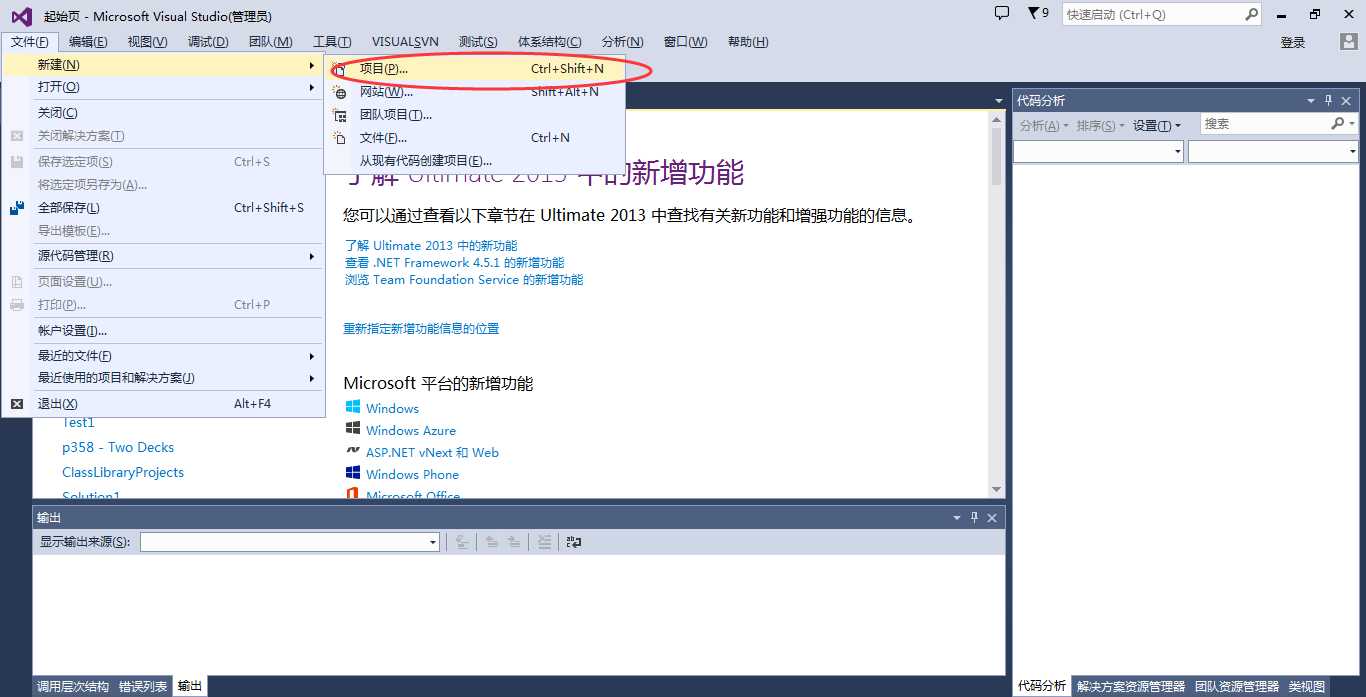Choose 从现有代码创建项目(E)...
This screenshot has height=697, width=1366.
[x=475, y=161]
